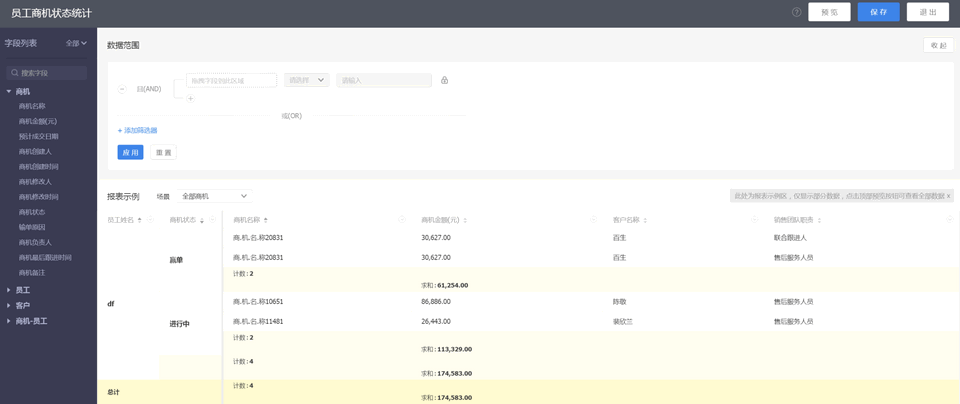This screenshot has height=404, width=960.
Task: Sort by the 员工姓名 column
Action: coord(140,220)
